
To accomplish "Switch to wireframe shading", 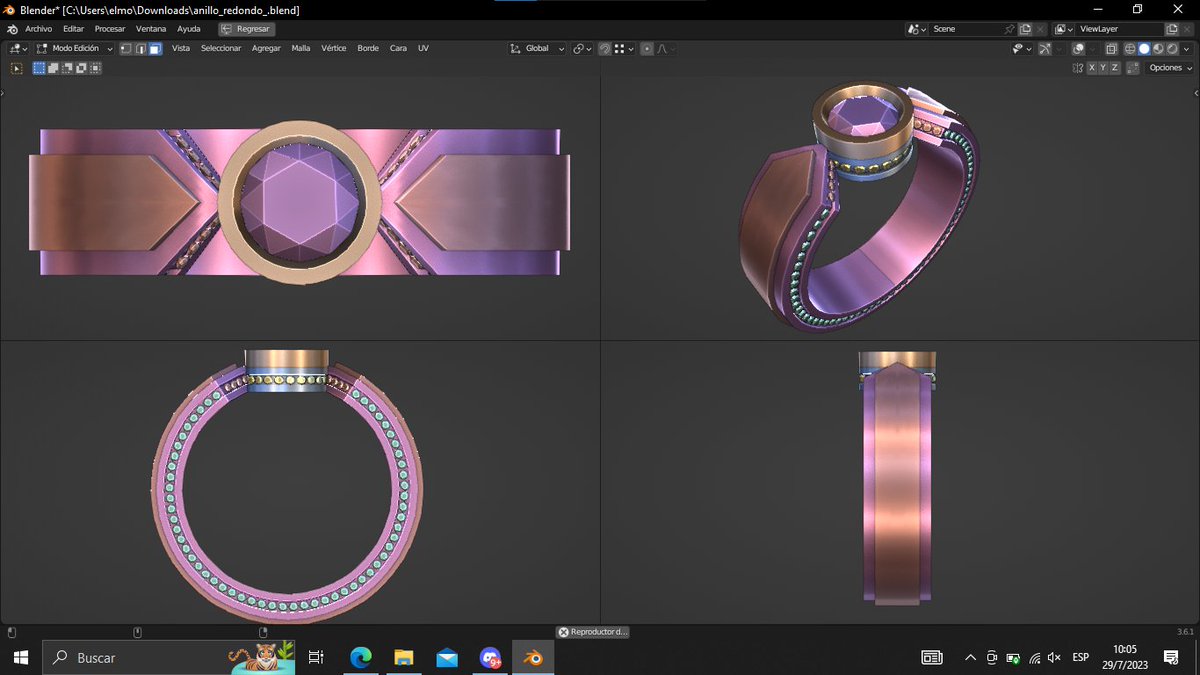I will (x=1130, y=49).
